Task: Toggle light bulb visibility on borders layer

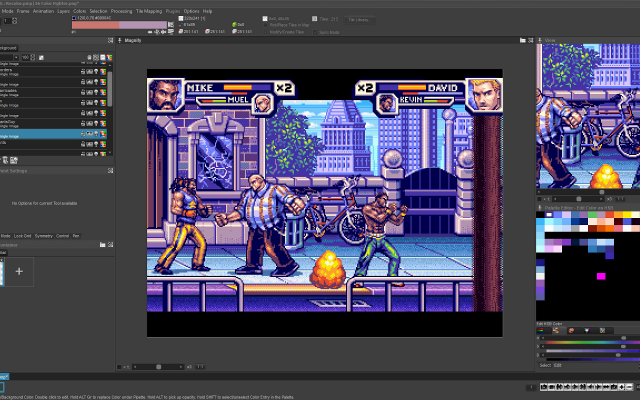Action: click(96, 71)
